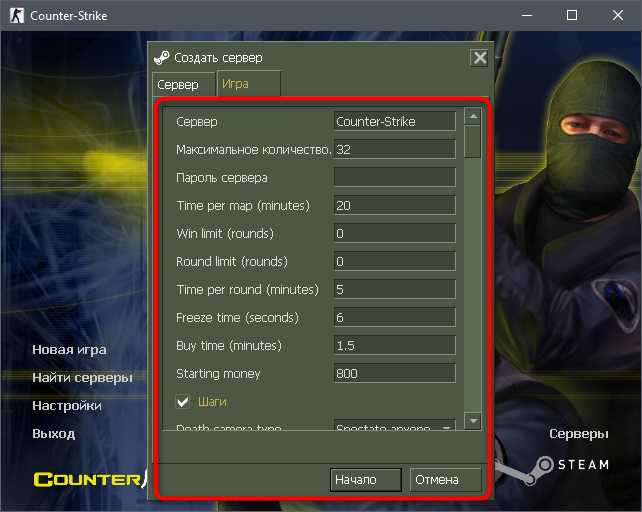This screenshot has width=642, height=512.
Task: Click the Counter-Strike app icon in title bar
Action: coord(16,16)
